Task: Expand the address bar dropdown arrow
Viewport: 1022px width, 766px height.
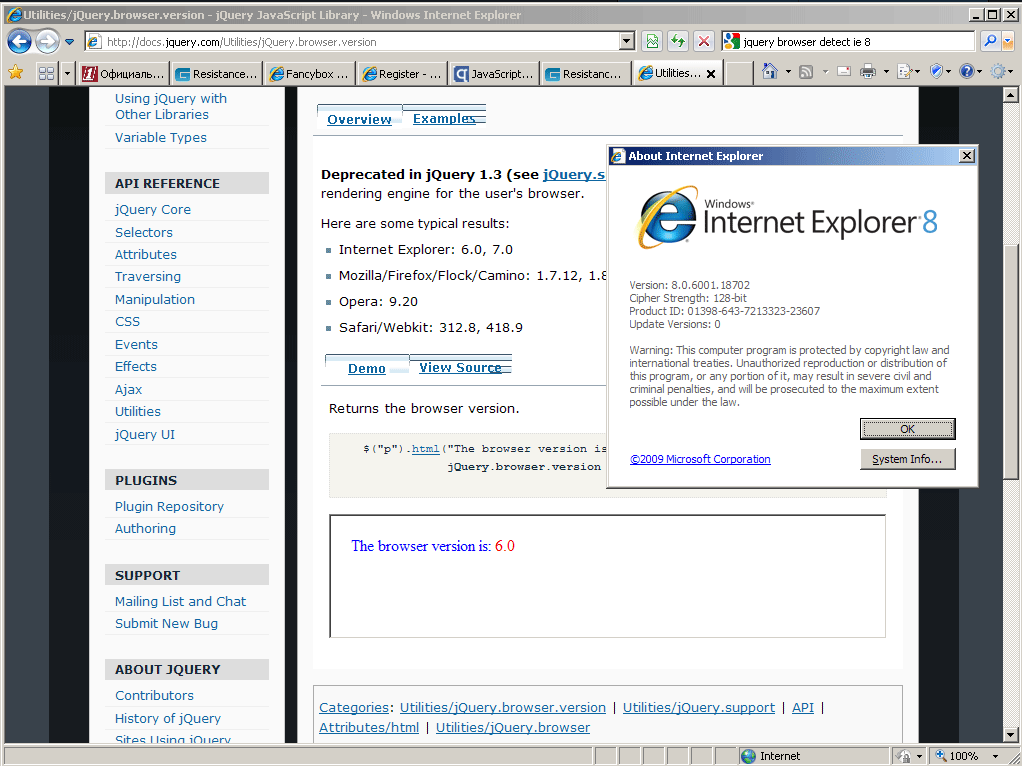Action: pyautogui.click(x=627, y=41)
